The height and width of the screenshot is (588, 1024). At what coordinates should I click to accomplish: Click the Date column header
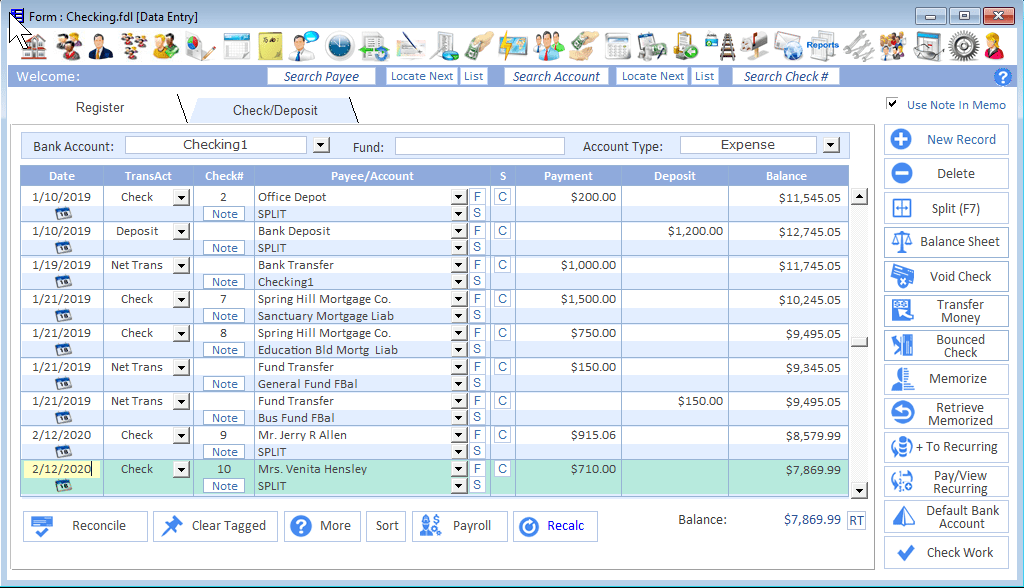[62, 176]
